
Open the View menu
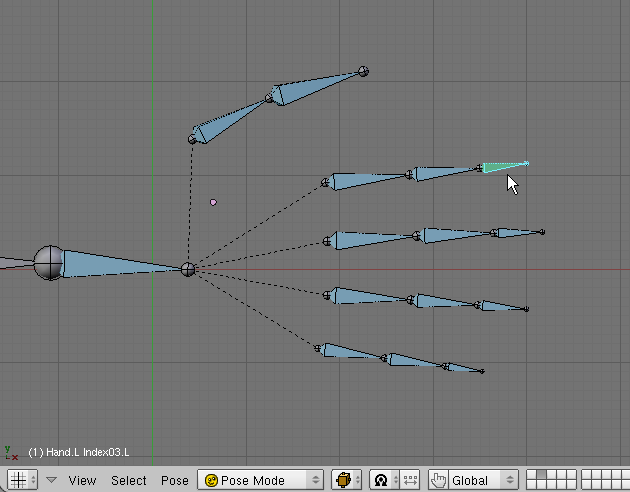82,480
